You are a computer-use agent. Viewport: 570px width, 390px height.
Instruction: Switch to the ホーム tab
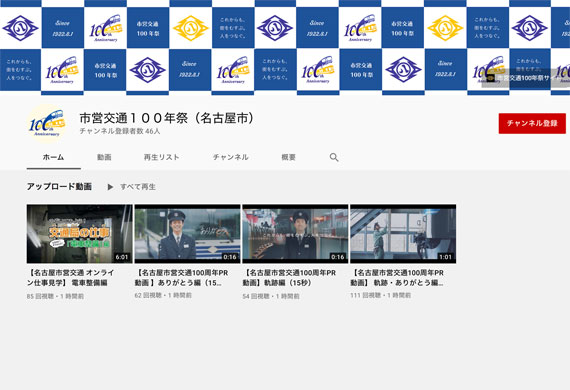tap(53, 157)
